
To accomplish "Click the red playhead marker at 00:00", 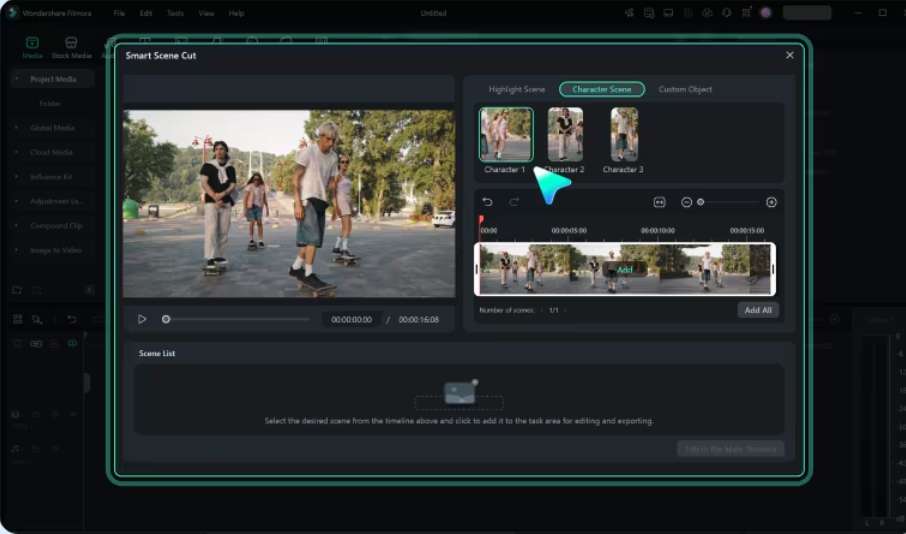I will coord(481,220).
